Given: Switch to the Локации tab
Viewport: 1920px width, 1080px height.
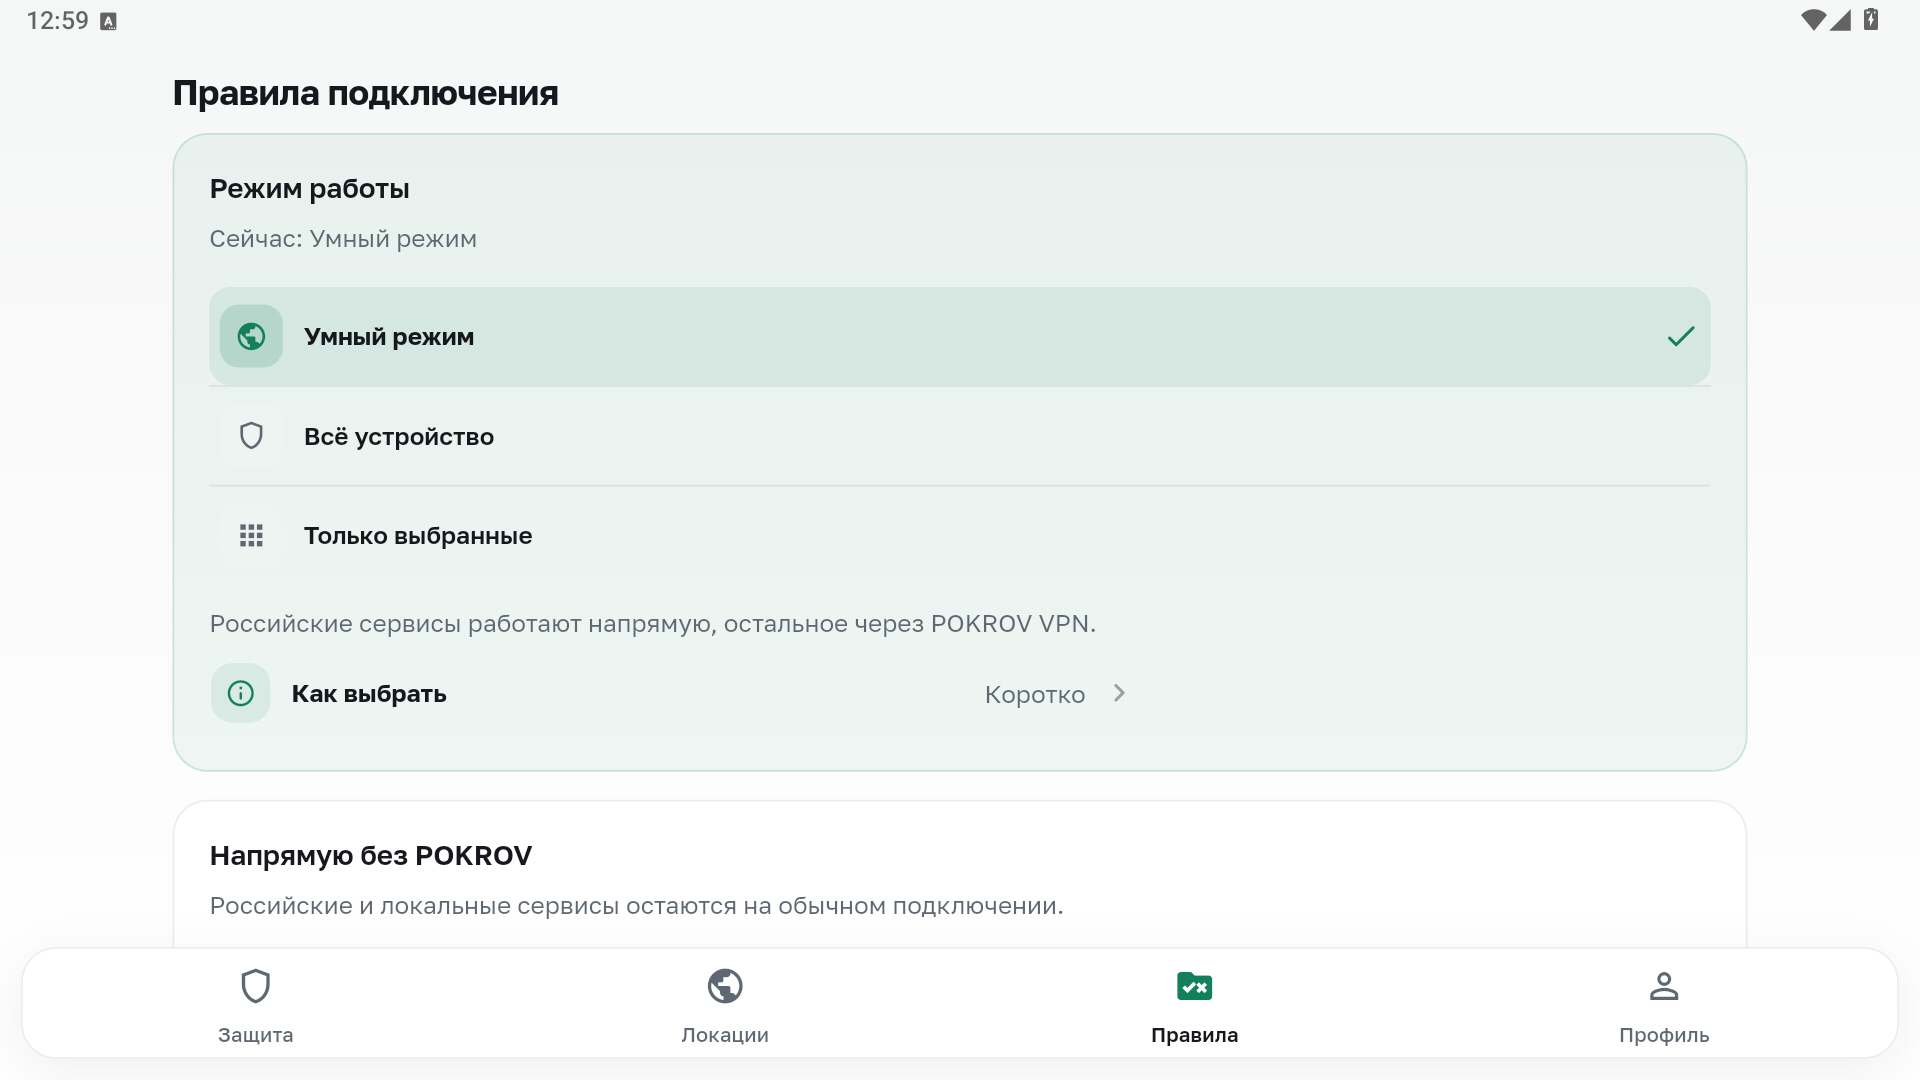Looking at the screenshot, I should [x=725, y=1004].
